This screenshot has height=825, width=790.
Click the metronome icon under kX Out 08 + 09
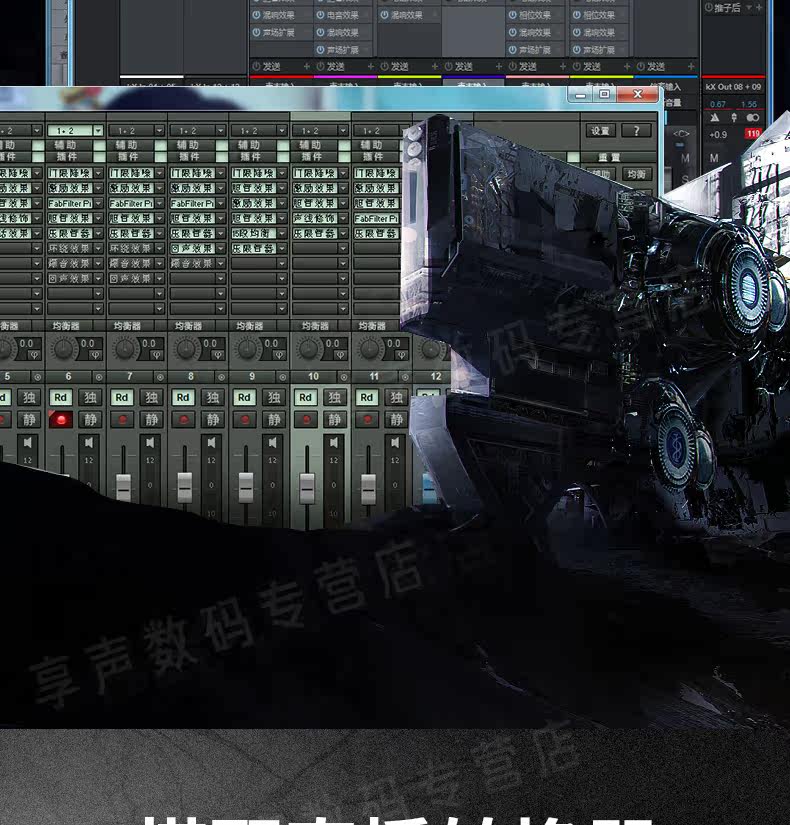pyautogui.click(x=715, y=117)
